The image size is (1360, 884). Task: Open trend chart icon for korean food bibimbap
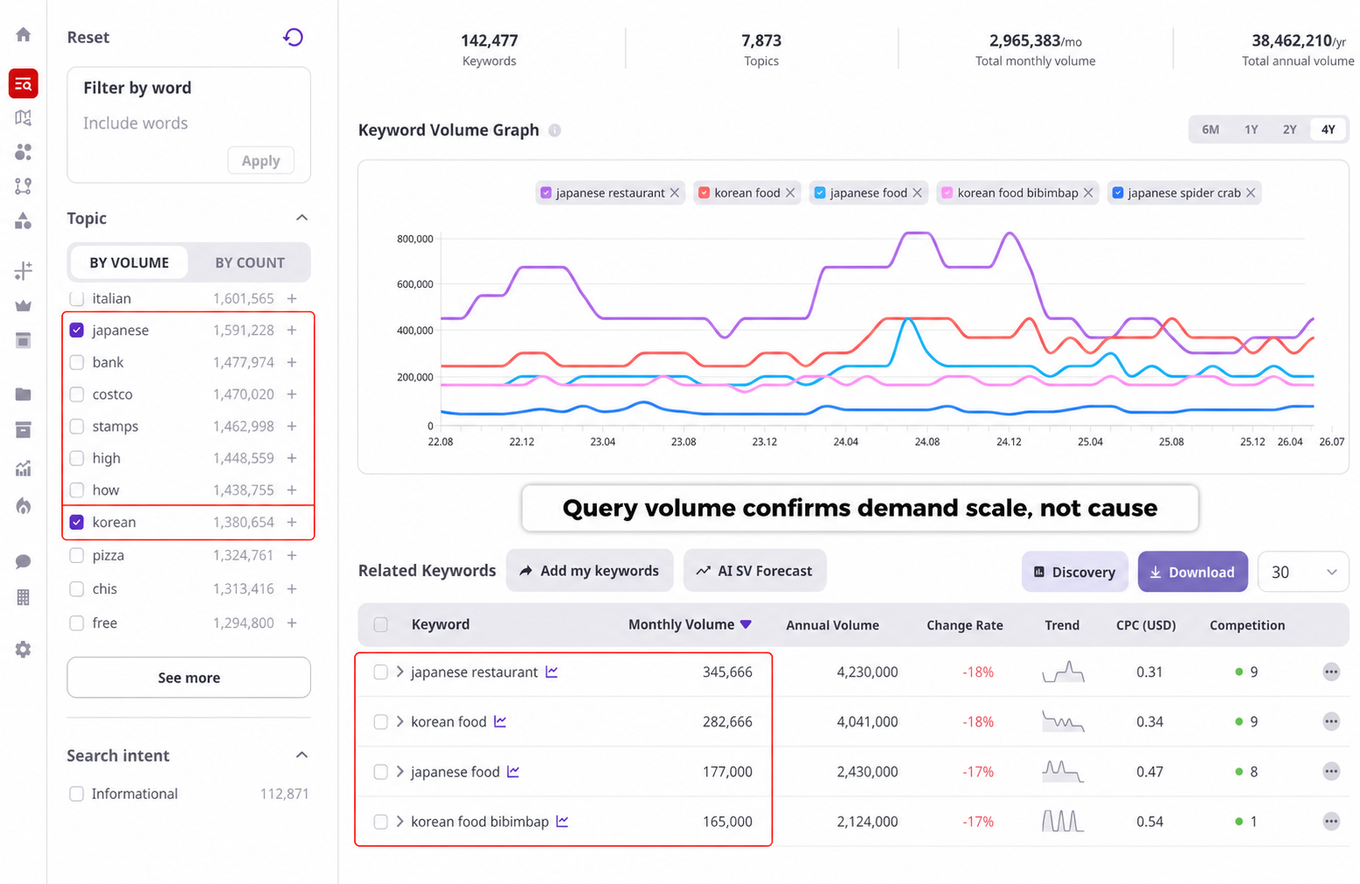(563, 822)
